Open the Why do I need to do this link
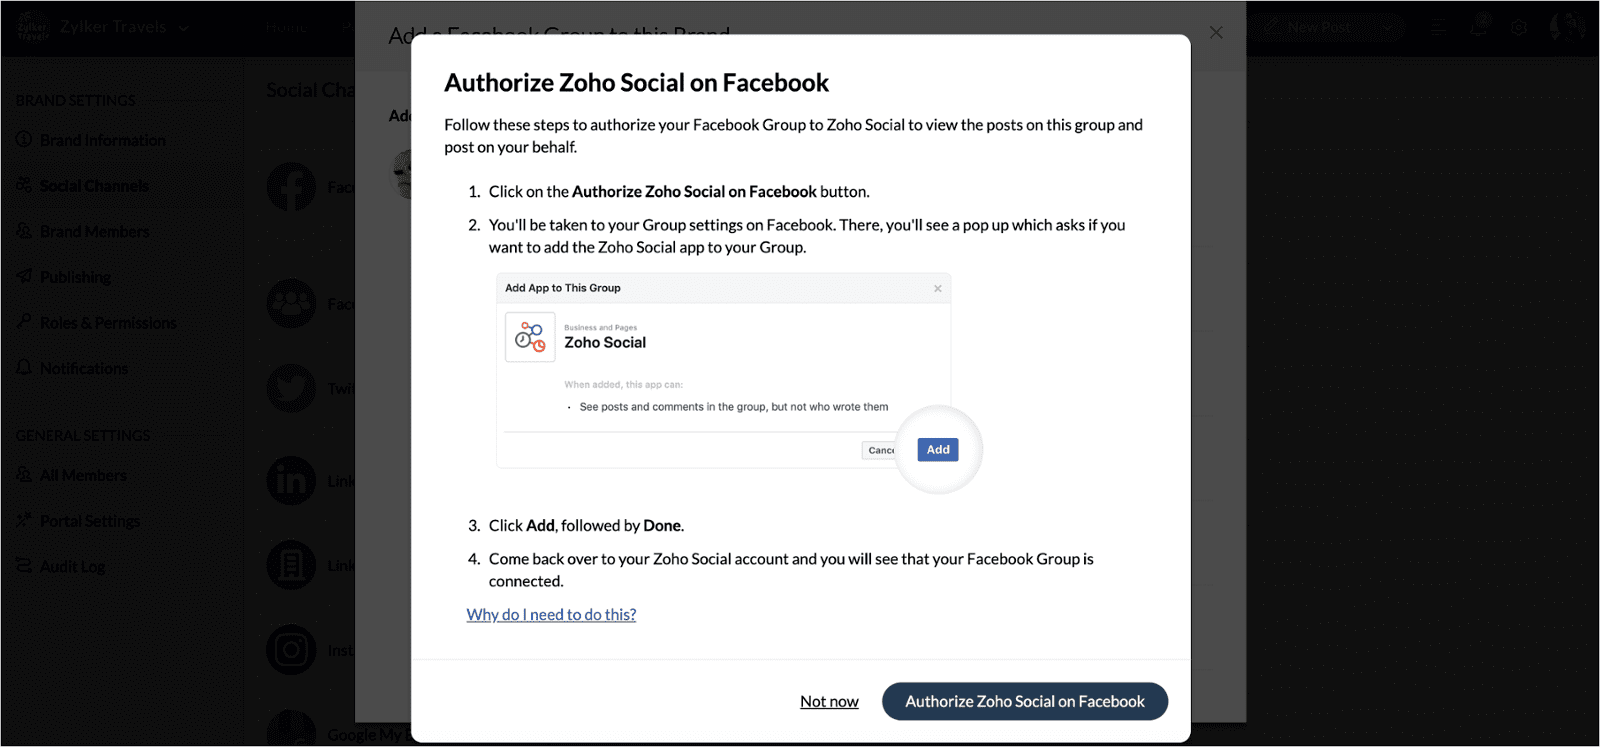The image size is (1600, 747). [551, 614]
